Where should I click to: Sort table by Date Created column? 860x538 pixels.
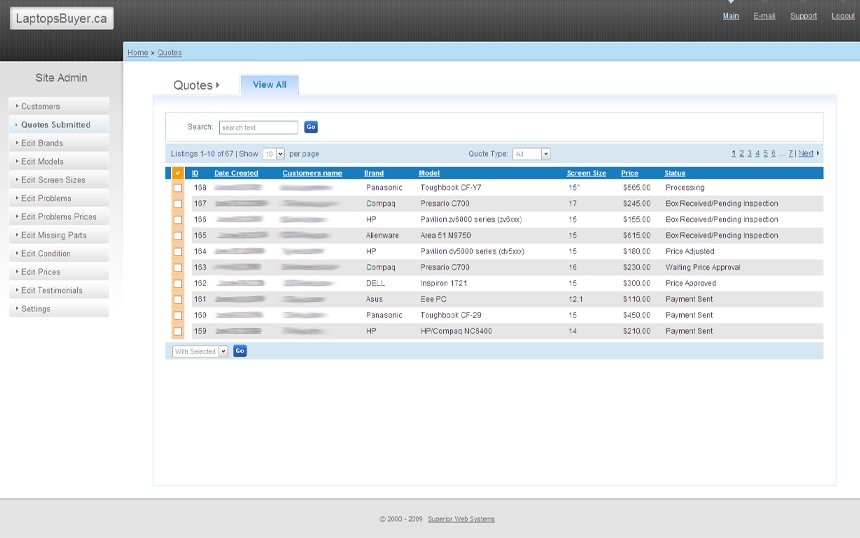click(x=236, y=173)
